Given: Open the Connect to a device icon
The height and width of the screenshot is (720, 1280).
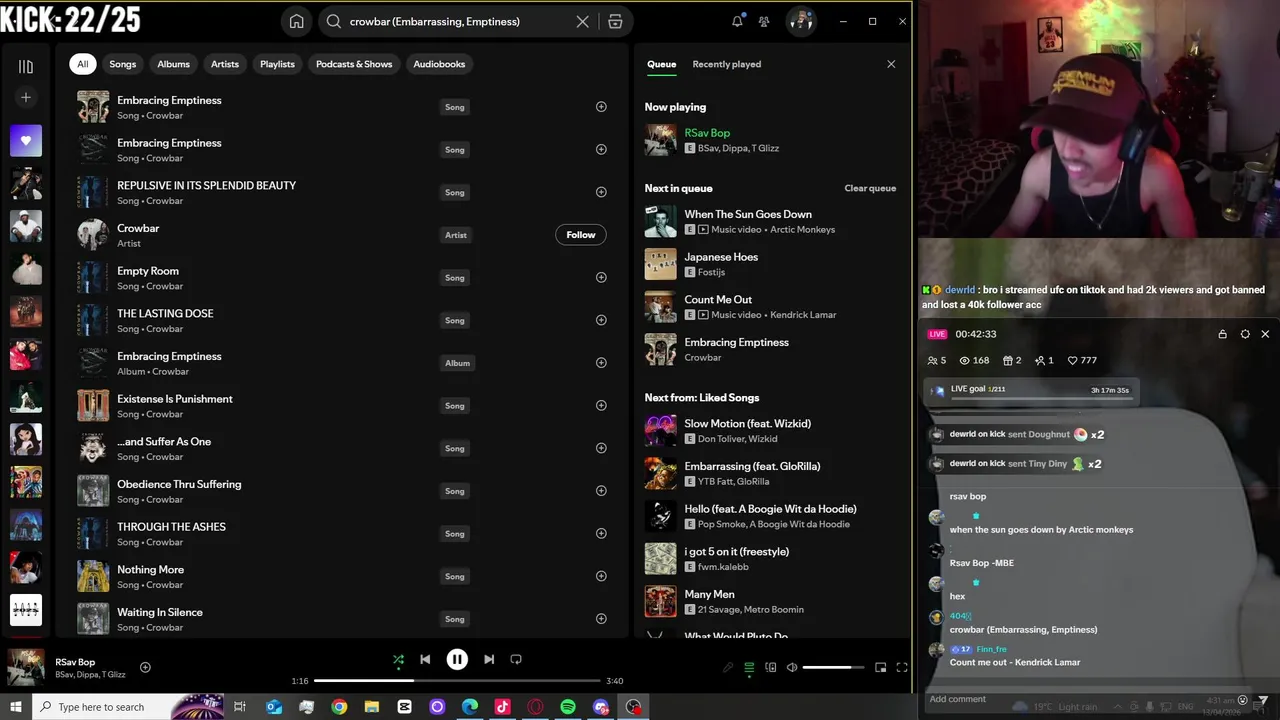Looking at the screenshot, I should pyautogui.click(x=771, y=667).
